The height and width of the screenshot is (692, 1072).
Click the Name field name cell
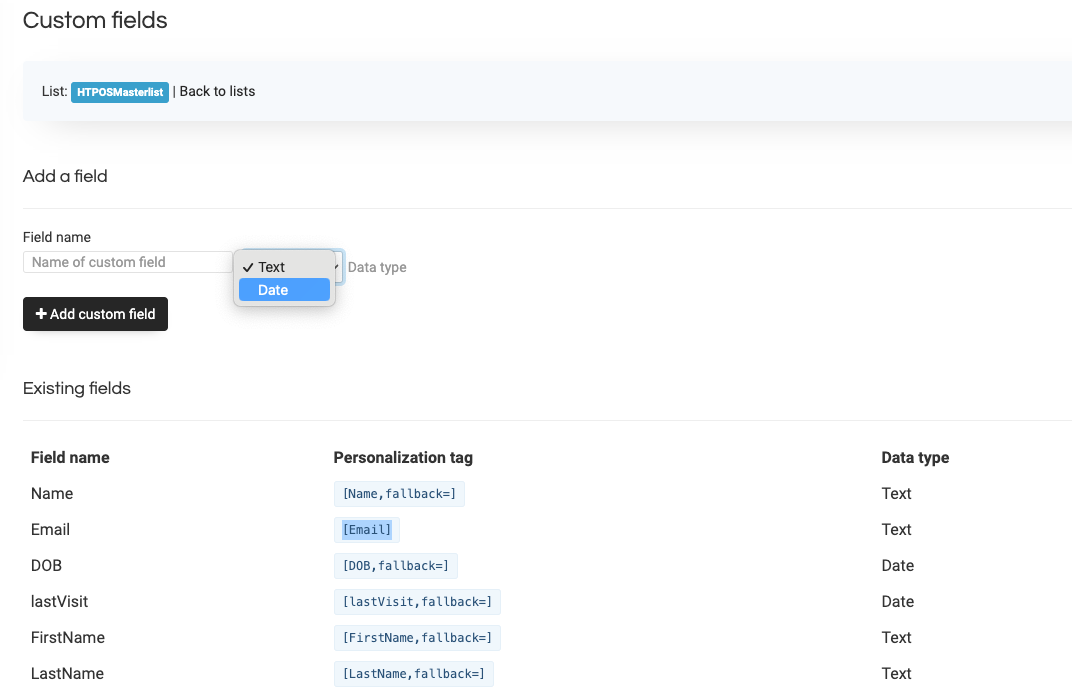52,494
